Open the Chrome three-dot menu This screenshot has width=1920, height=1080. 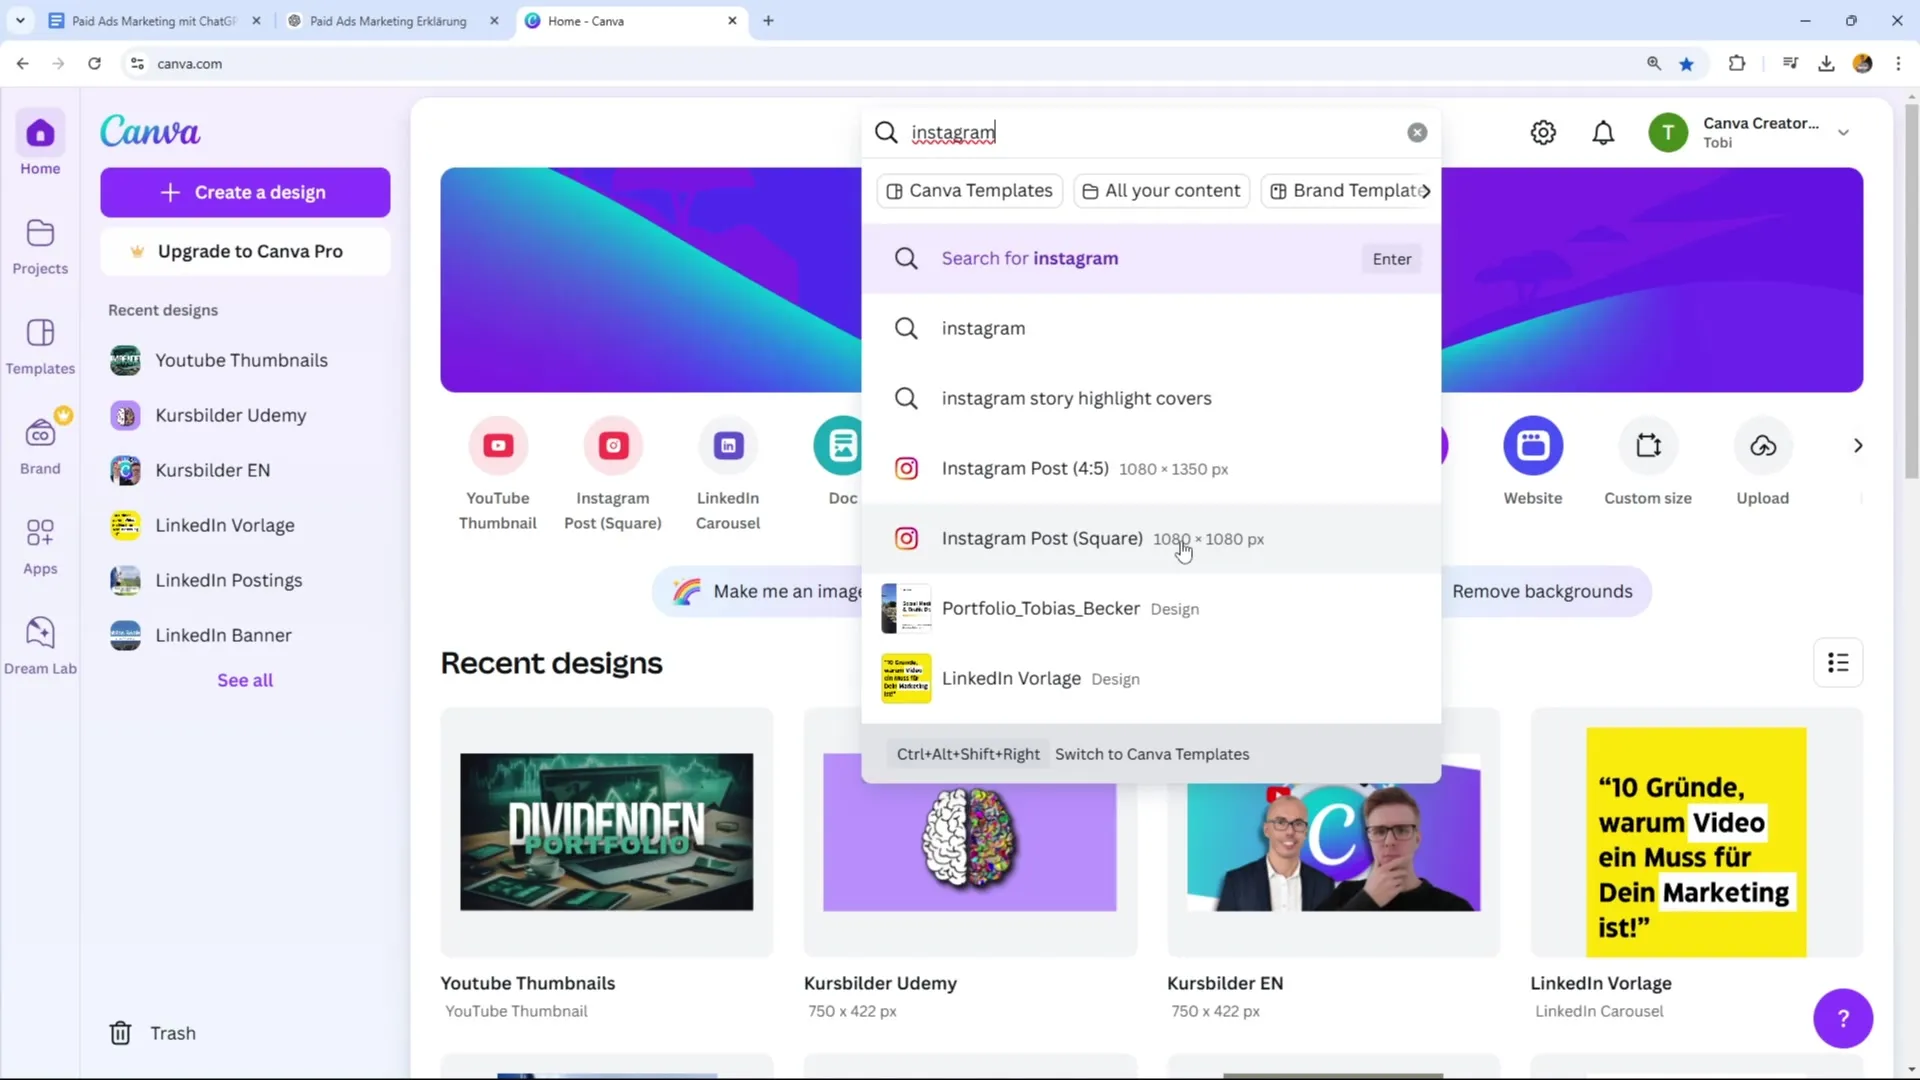[x=1898, y=63]
